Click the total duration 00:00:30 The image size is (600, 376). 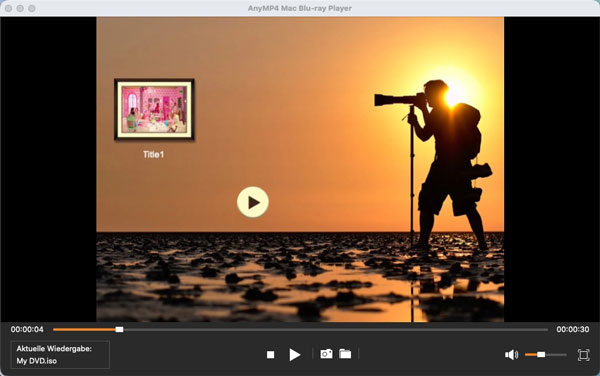[573, 329]
